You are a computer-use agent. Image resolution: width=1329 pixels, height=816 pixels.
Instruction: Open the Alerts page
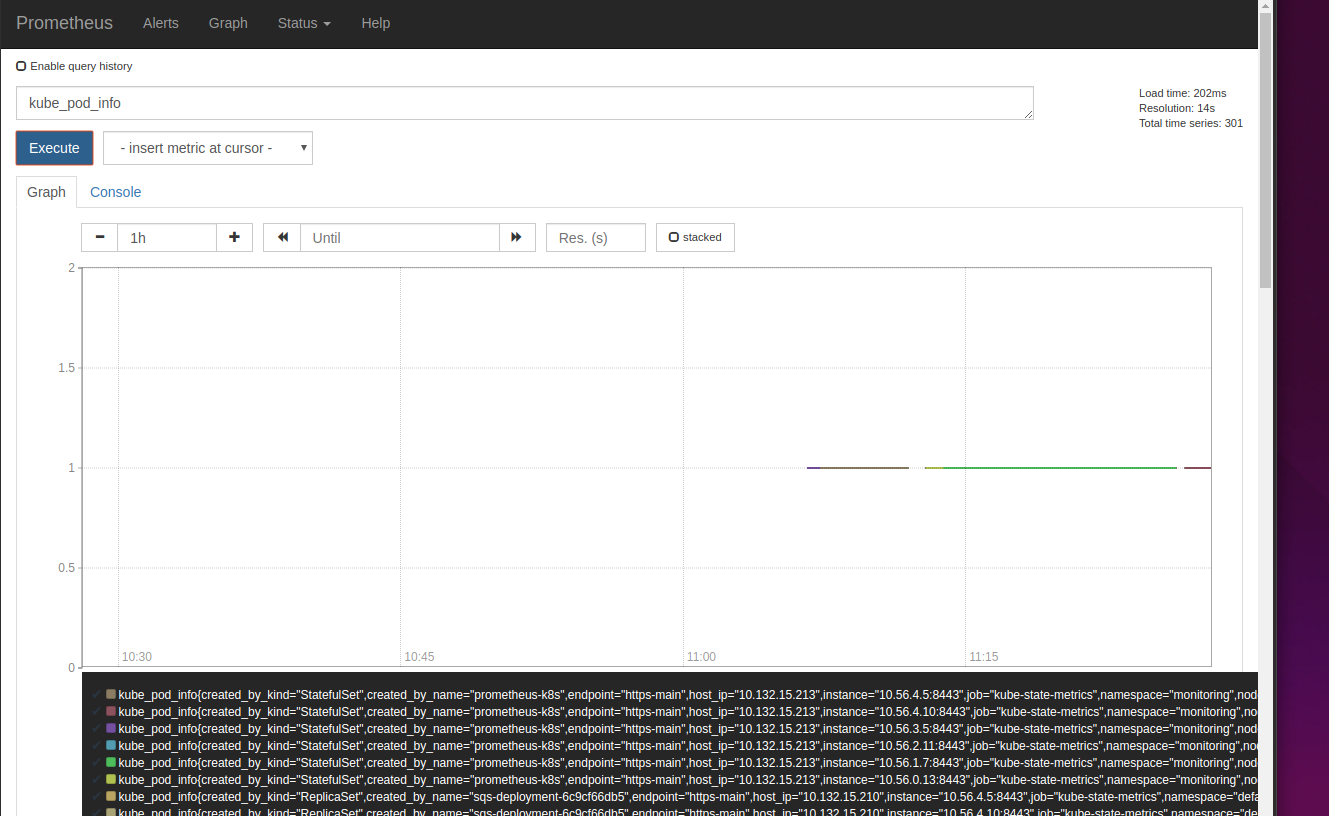pyautogui.click(x=160, y=23)
